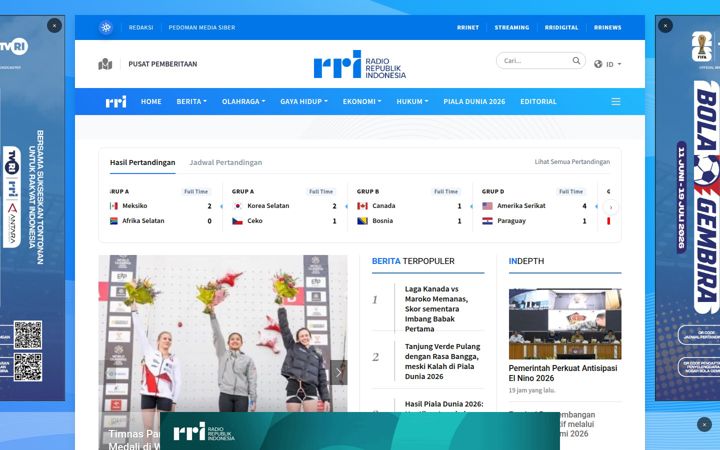Click the Bosnia flag icon

(362, 221)
